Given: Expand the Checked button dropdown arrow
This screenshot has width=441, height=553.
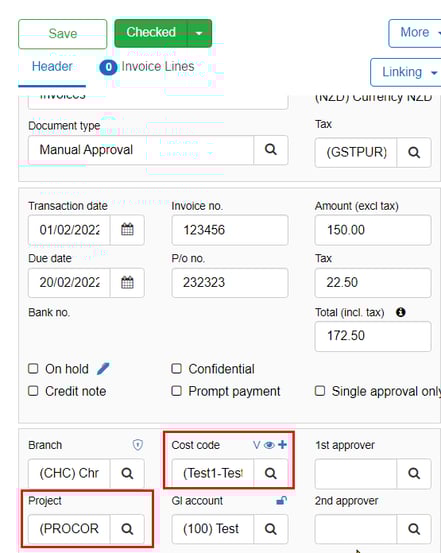Looking at the screenshot, I should click(199, 33).
